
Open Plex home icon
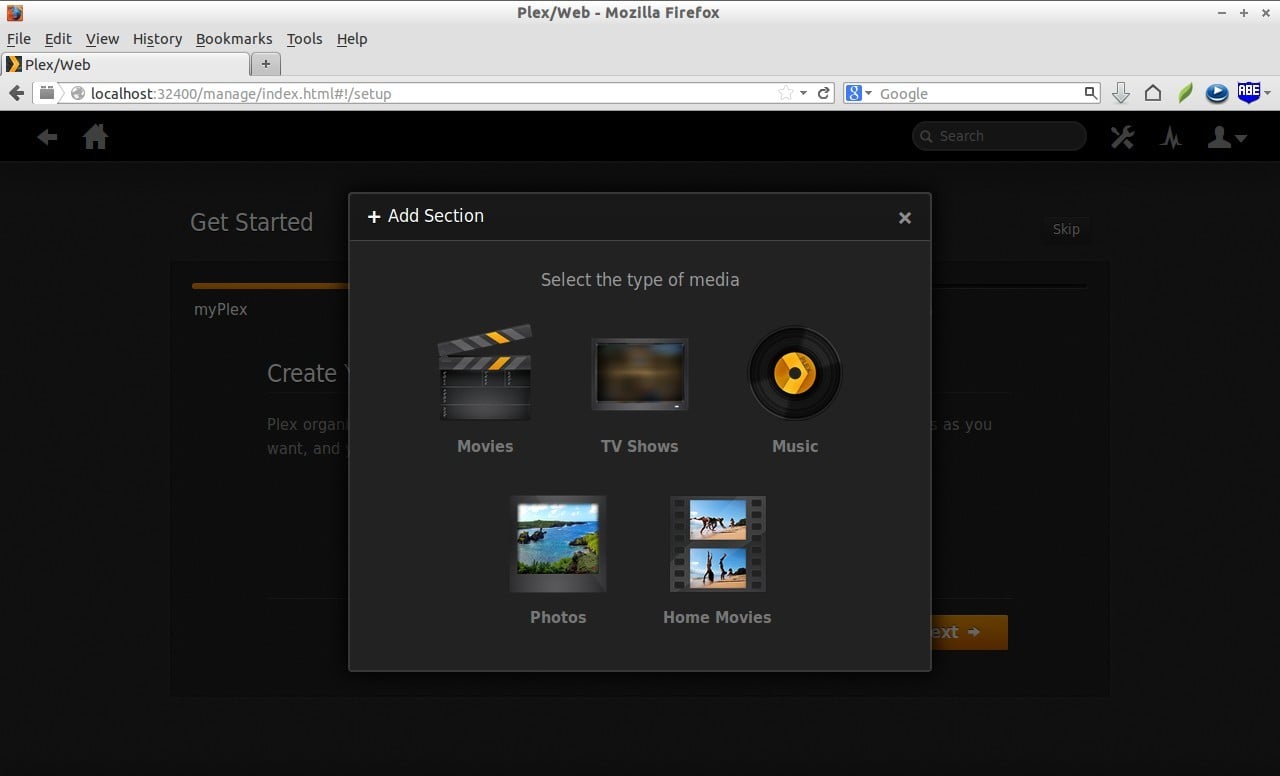96,136
